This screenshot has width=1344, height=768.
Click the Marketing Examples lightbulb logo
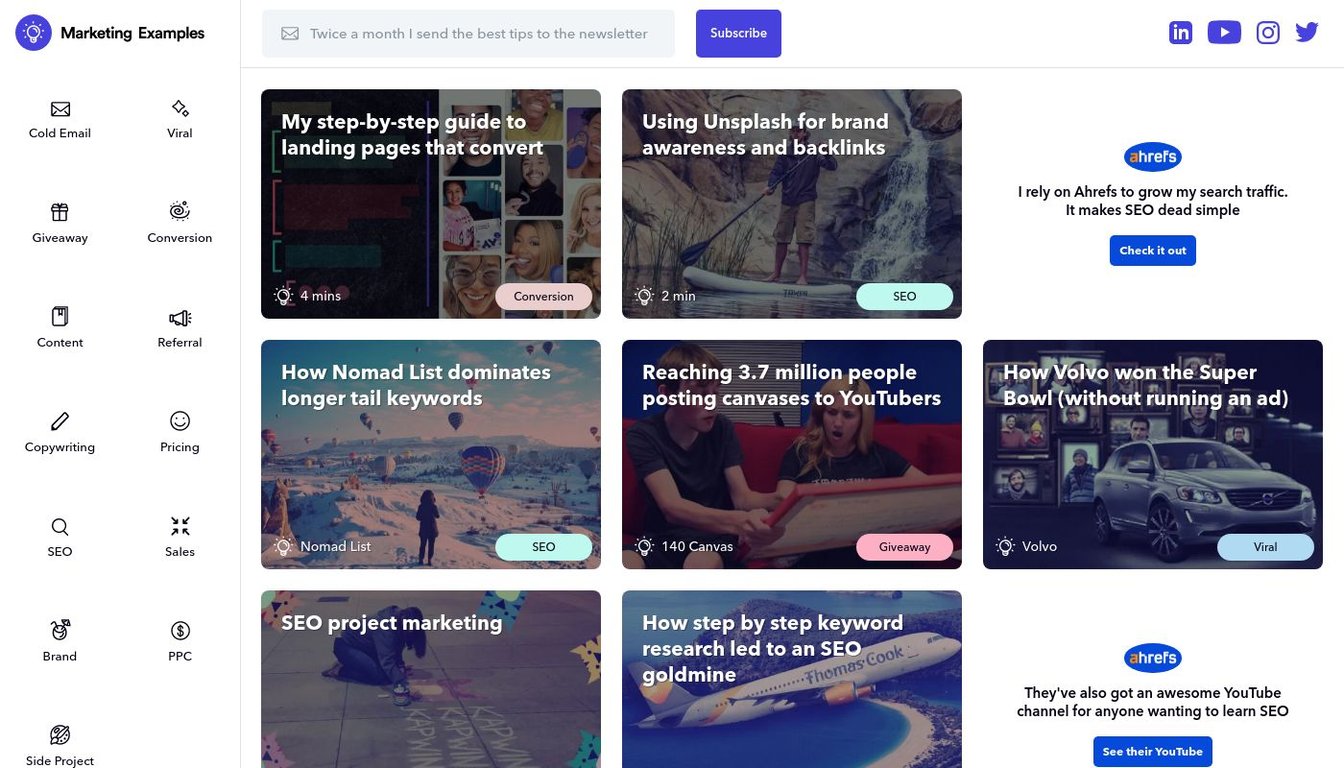point(33,33)
